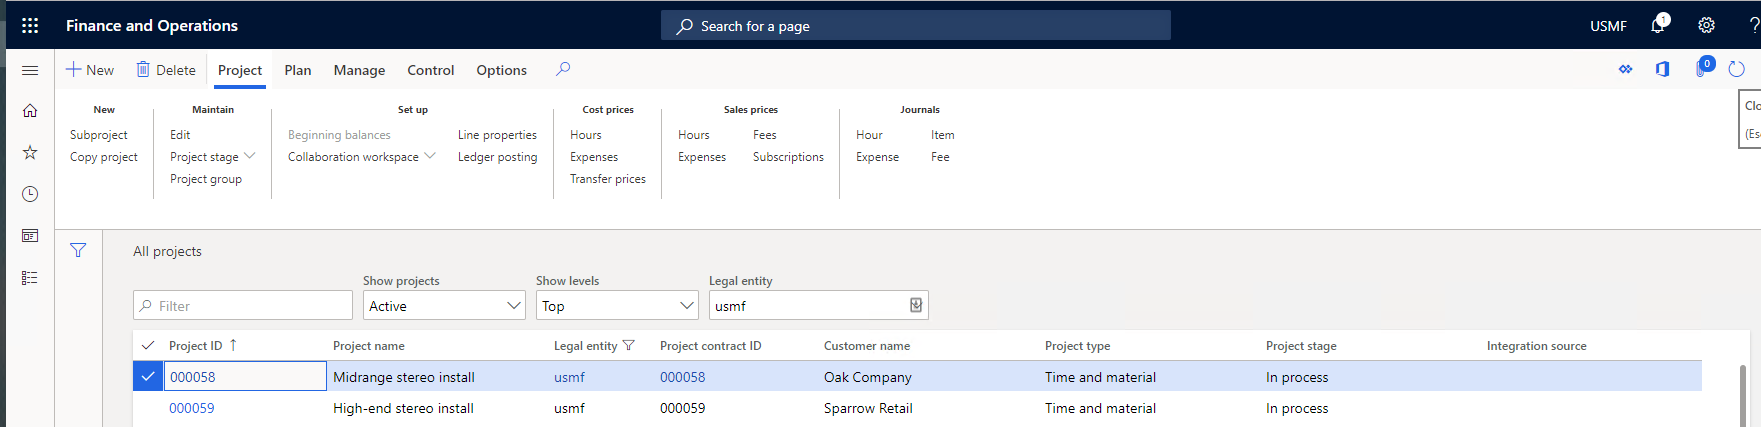
Task: Sort by Project name column header
Action: 369,346
